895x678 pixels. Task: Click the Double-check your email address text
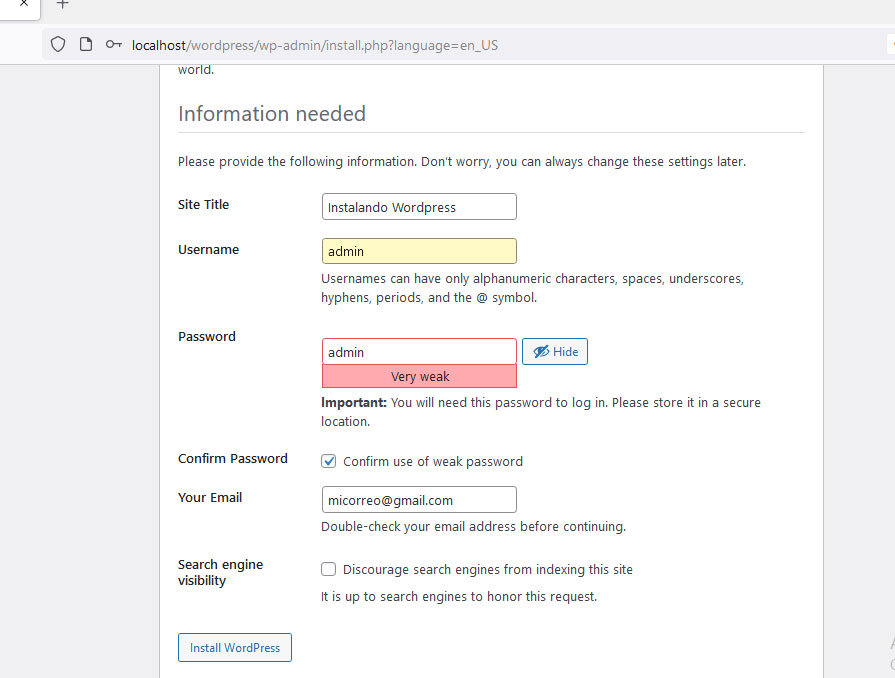click(x=473, y=526)
